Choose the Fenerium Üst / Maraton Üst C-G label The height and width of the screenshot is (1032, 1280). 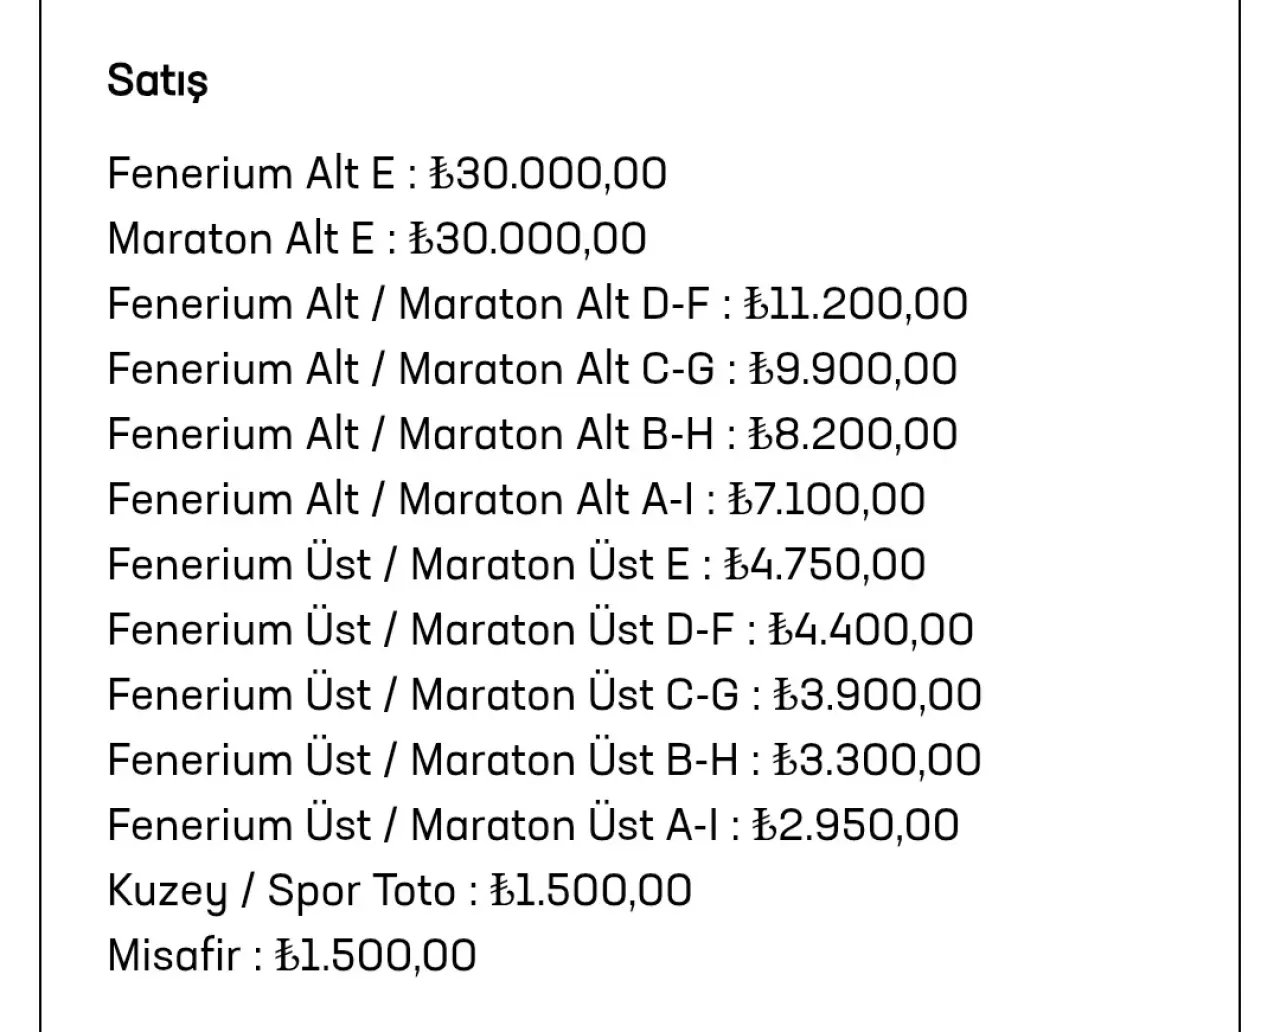(x=422, y=695)
